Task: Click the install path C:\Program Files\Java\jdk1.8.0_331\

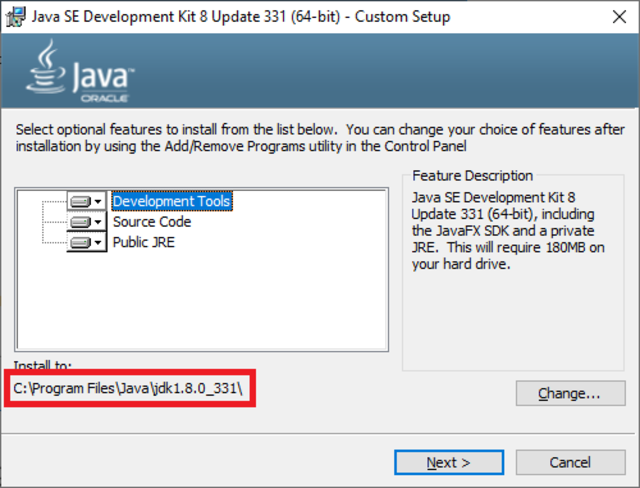Action: 128,388
